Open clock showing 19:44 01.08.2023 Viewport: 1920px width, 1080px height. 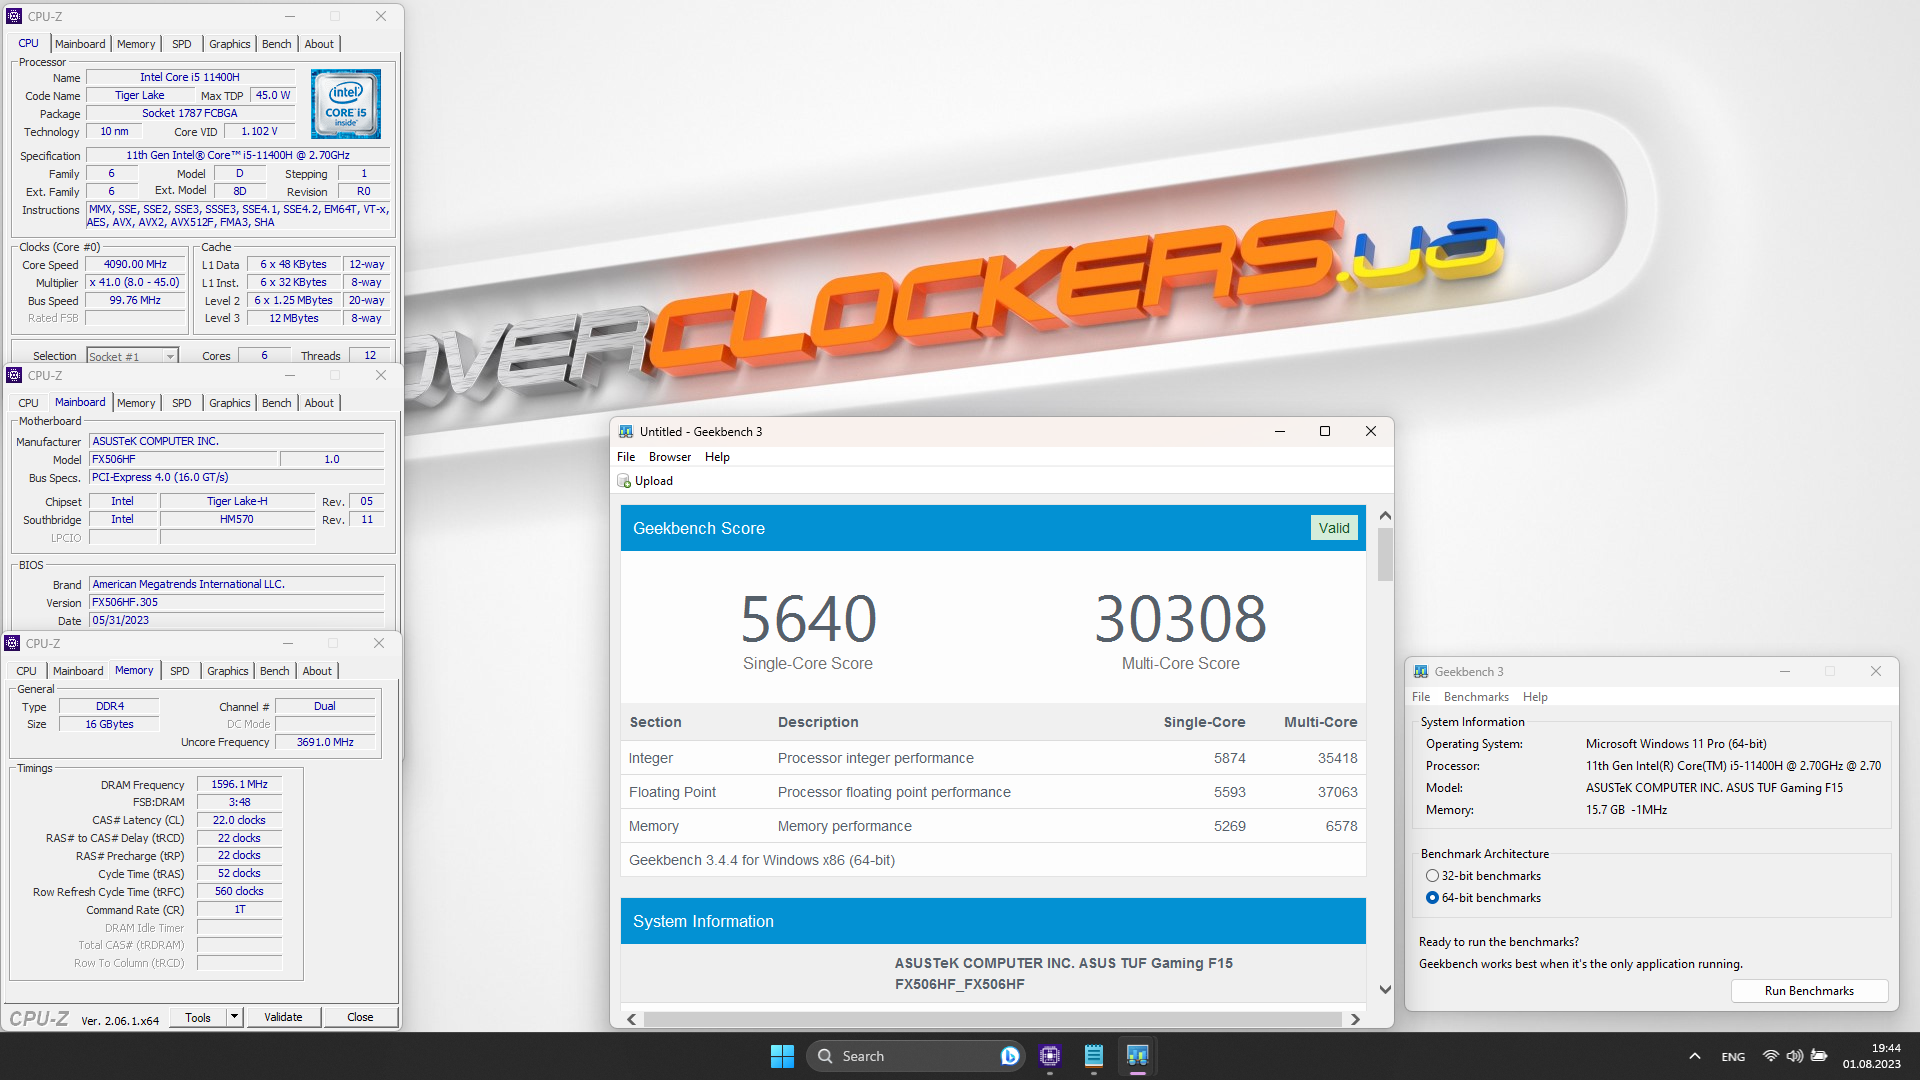[1872, 1056]
